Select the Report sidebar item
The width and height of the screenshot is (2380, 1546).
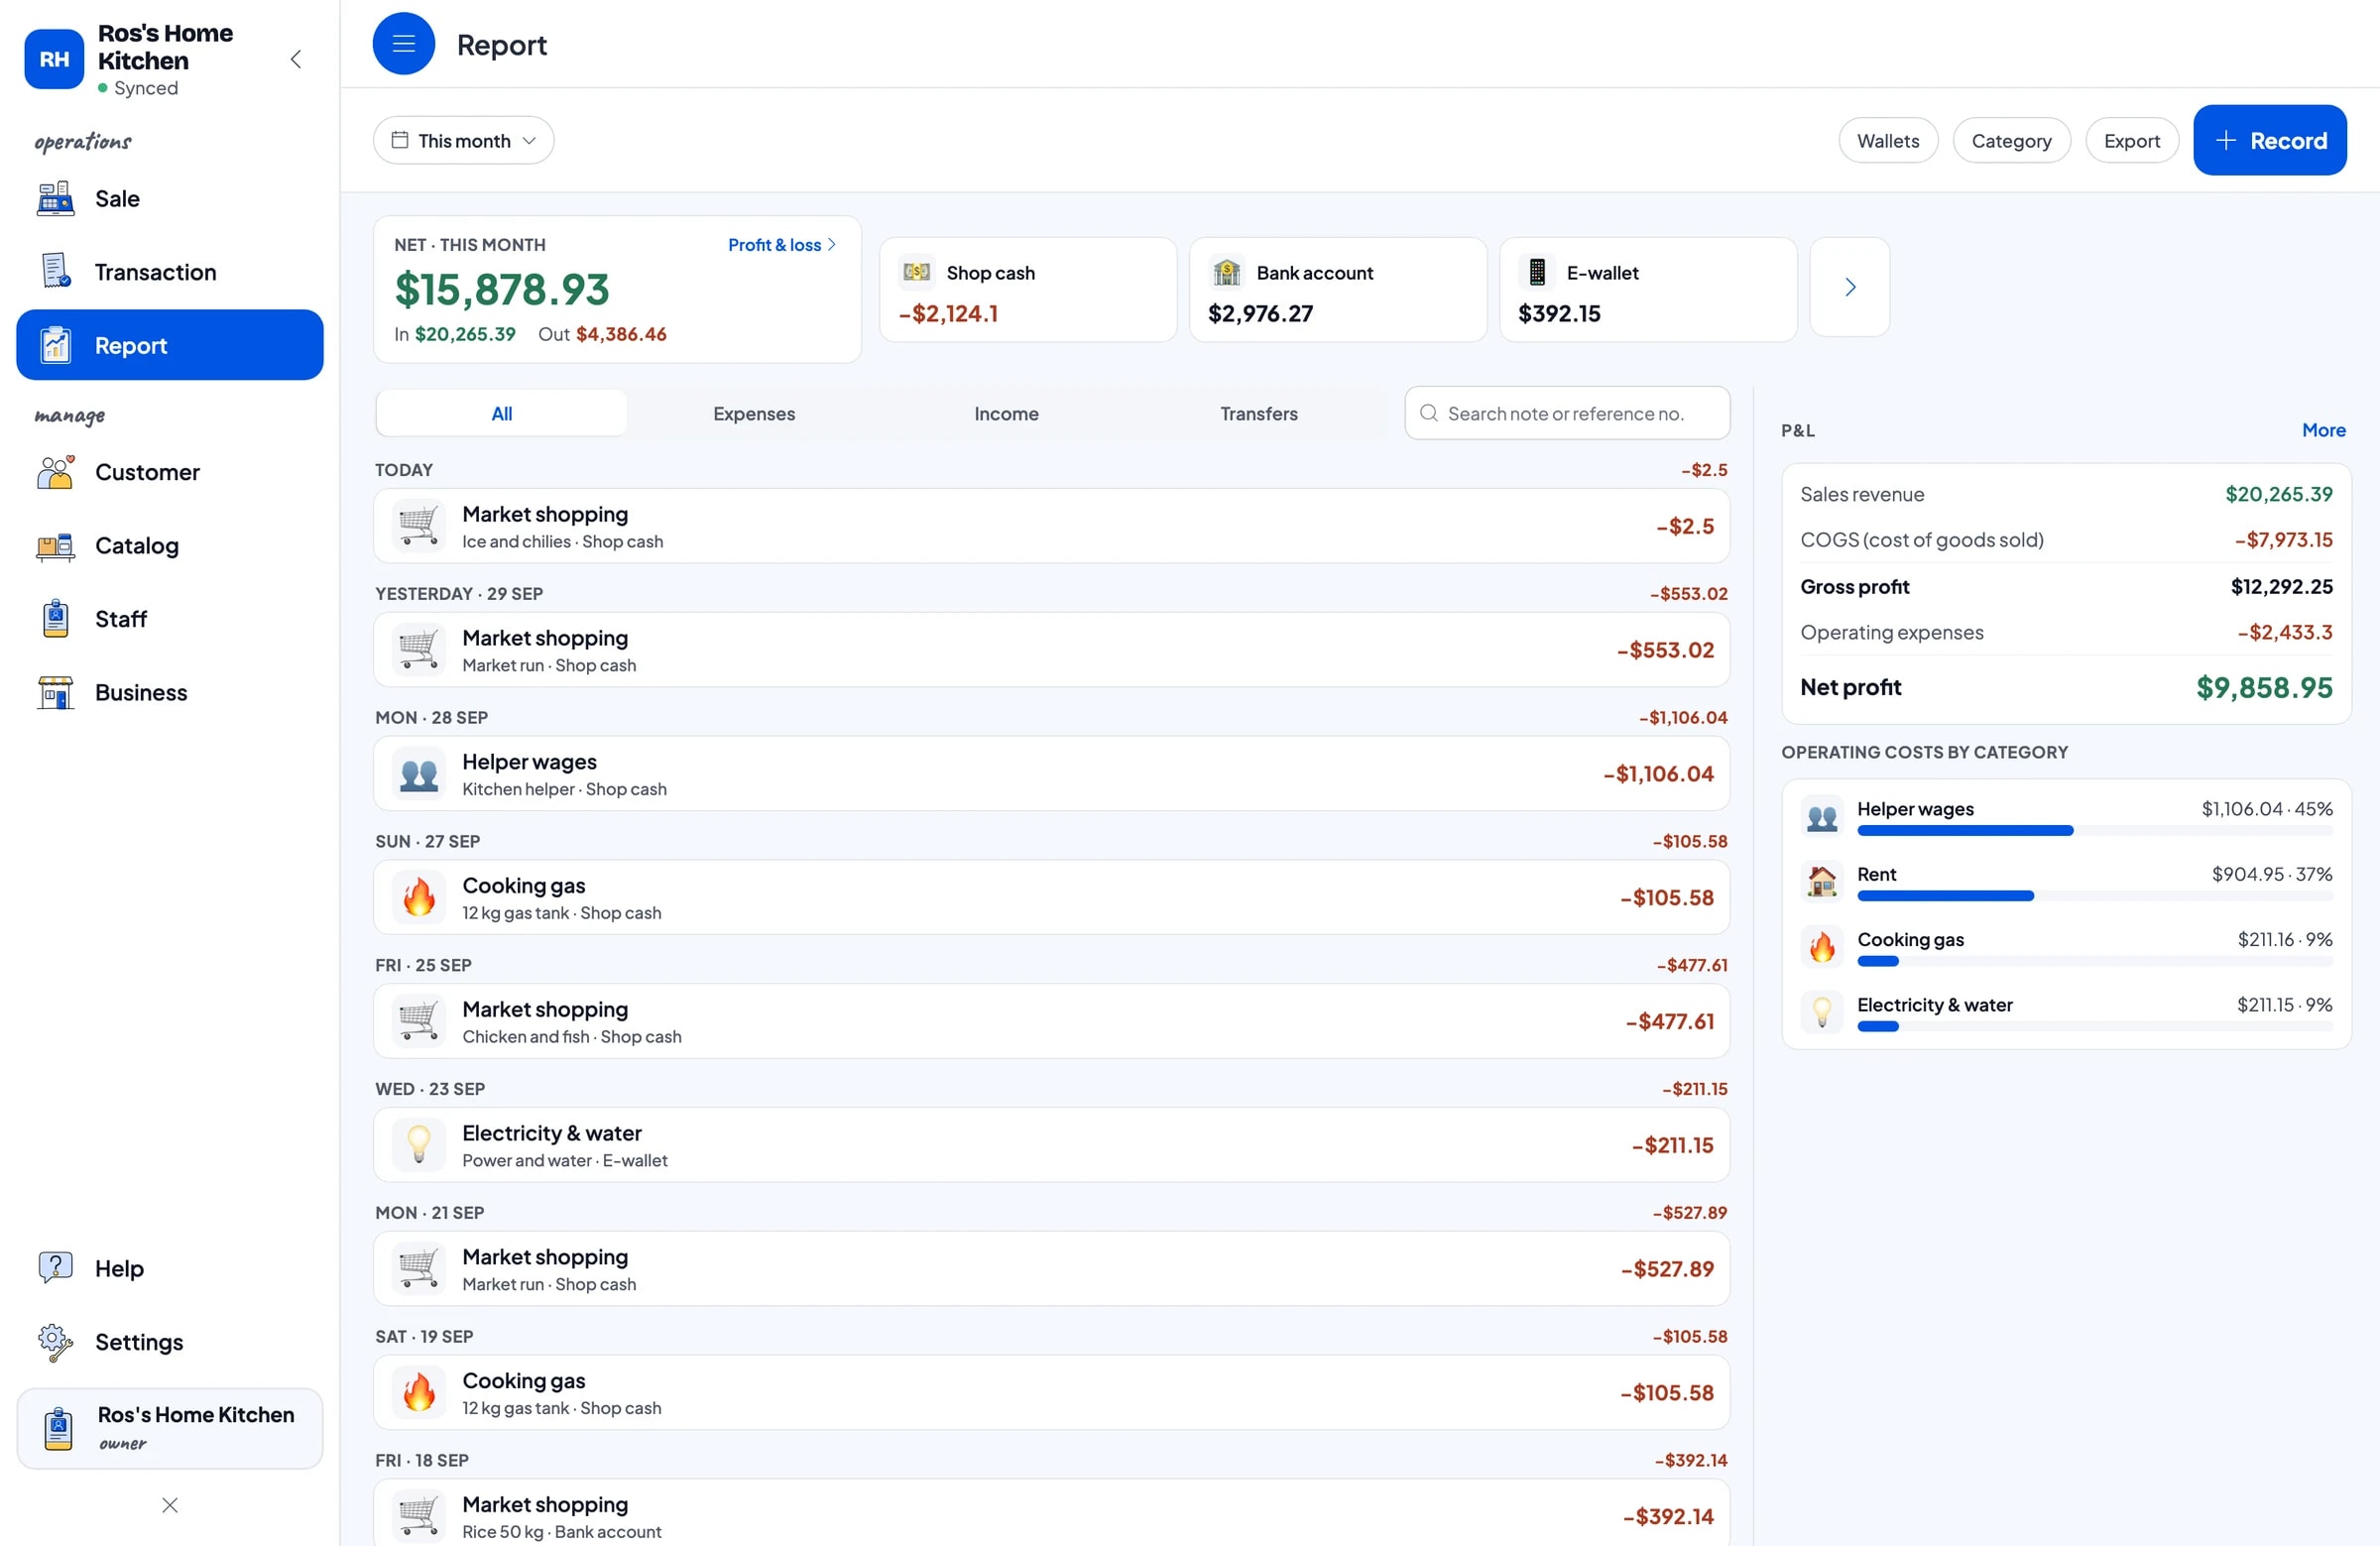click(170, 345)
